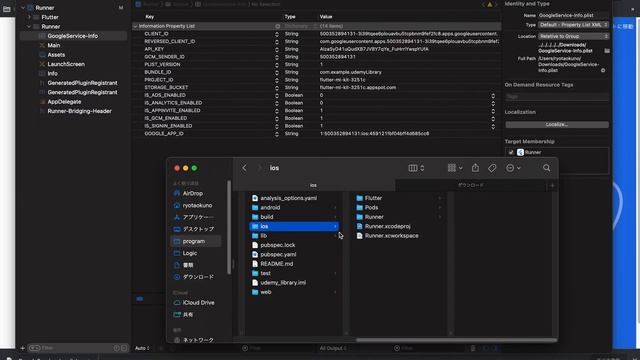Go back in Finder navigation
The width and height of the screenshot is (640, 360).
pyautogui.click(x=244, y=168)
